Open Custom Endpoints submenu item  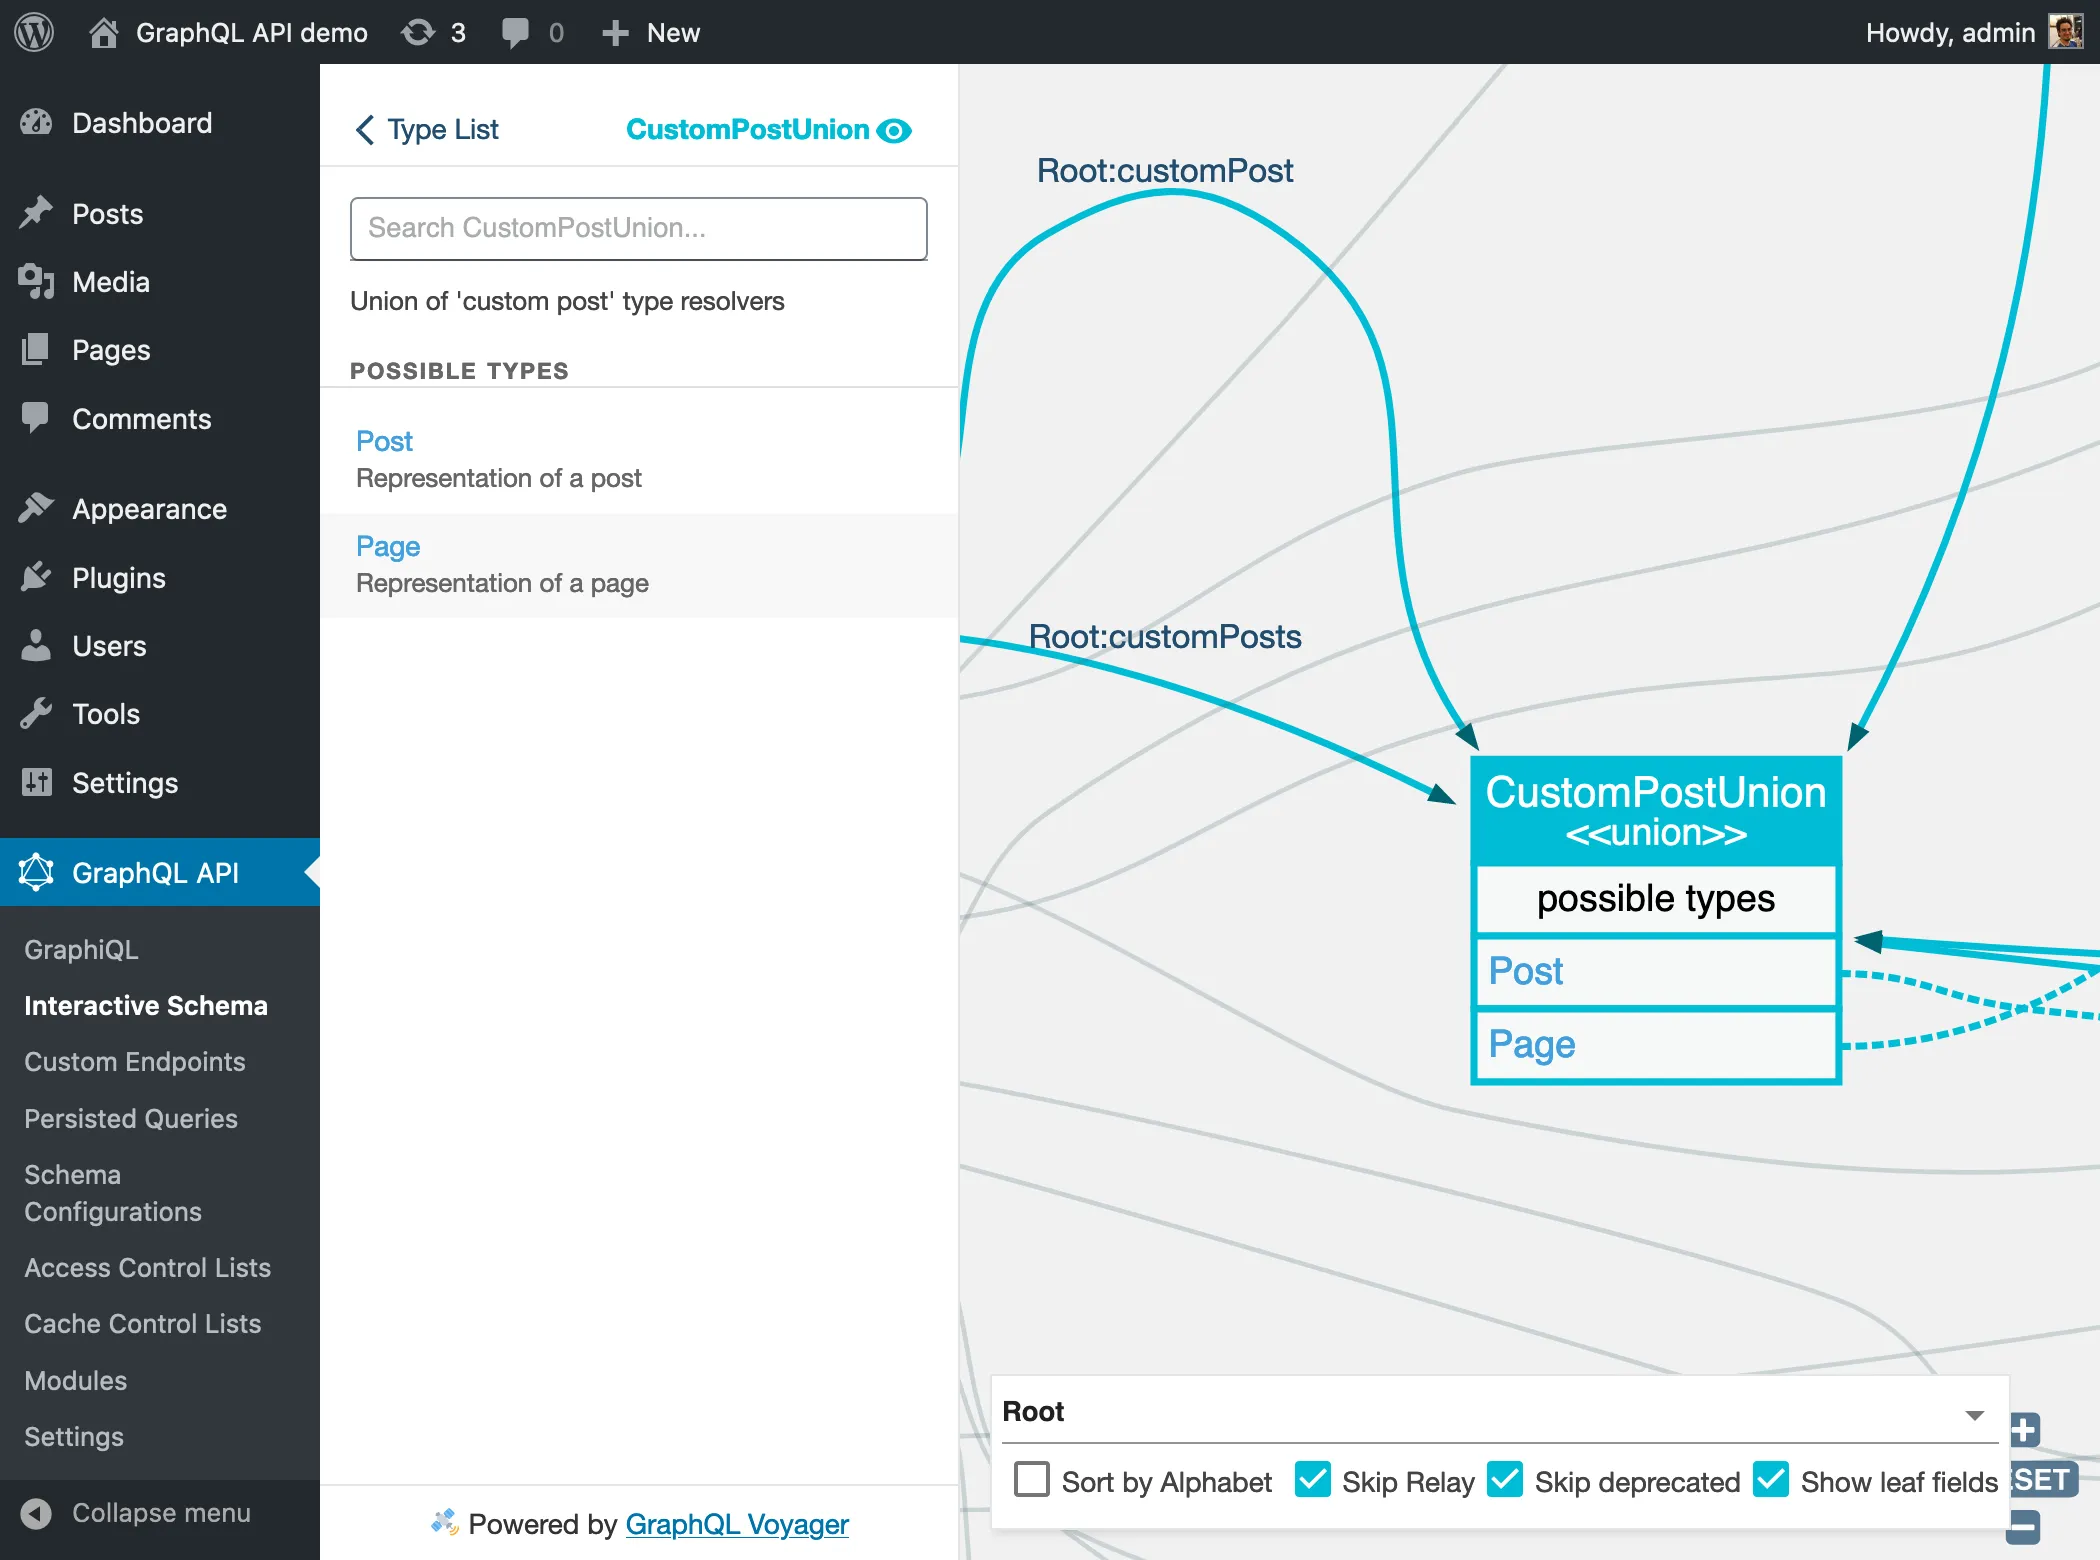click(135, 1061)
